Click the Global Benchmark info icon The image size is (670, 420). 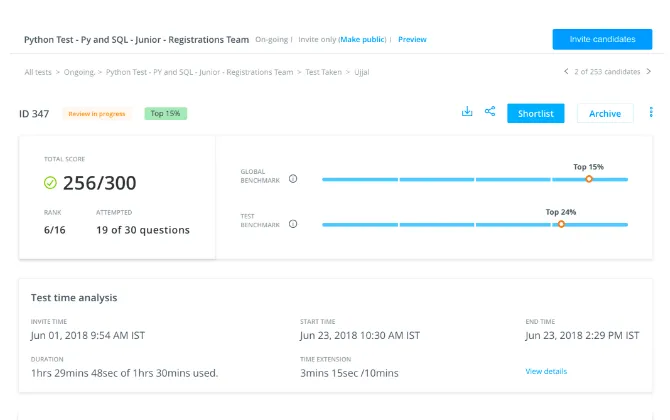(293, 179)
